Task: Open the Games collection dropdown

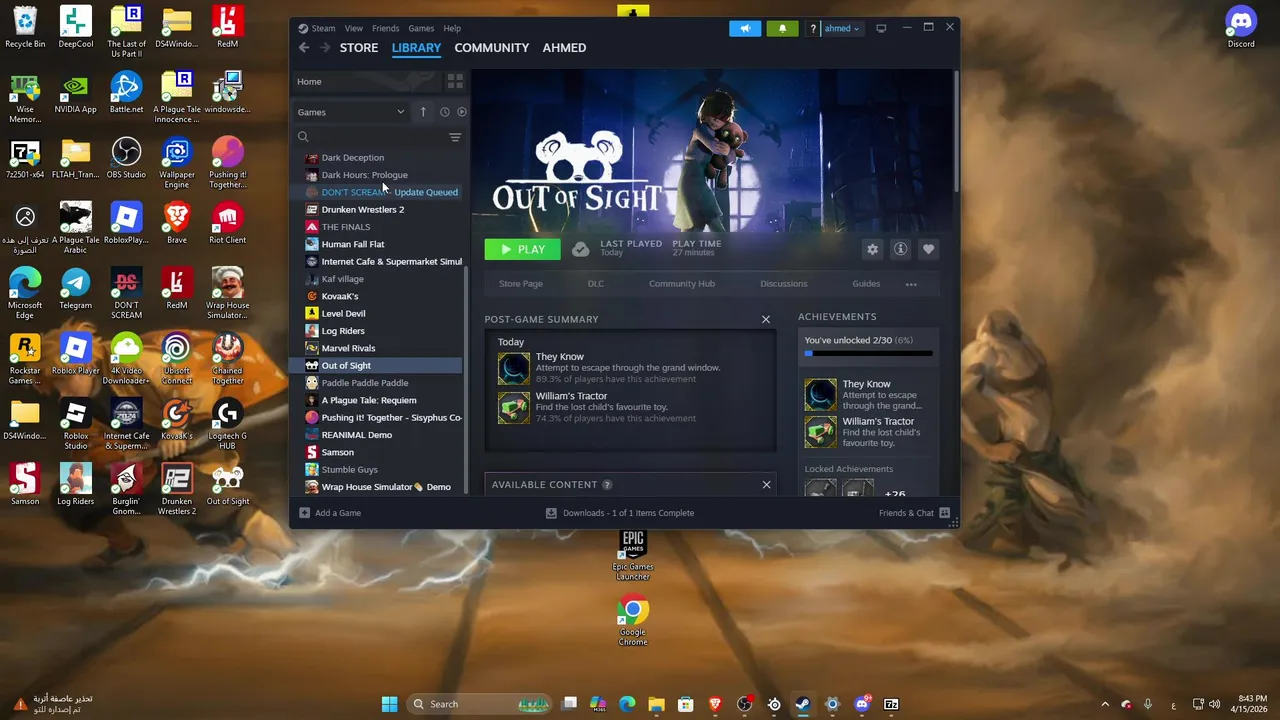Action: tap(351, 112)
